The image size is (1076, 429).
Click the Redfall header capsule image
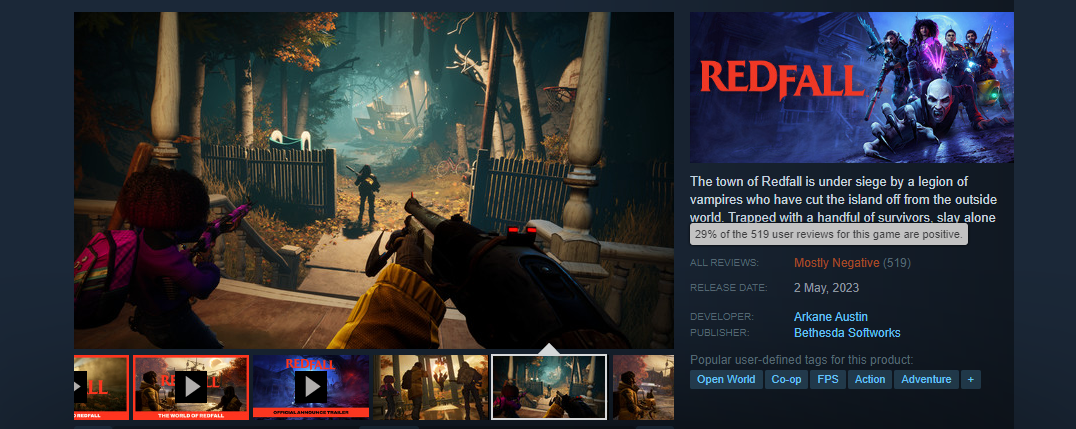[852, 87]
